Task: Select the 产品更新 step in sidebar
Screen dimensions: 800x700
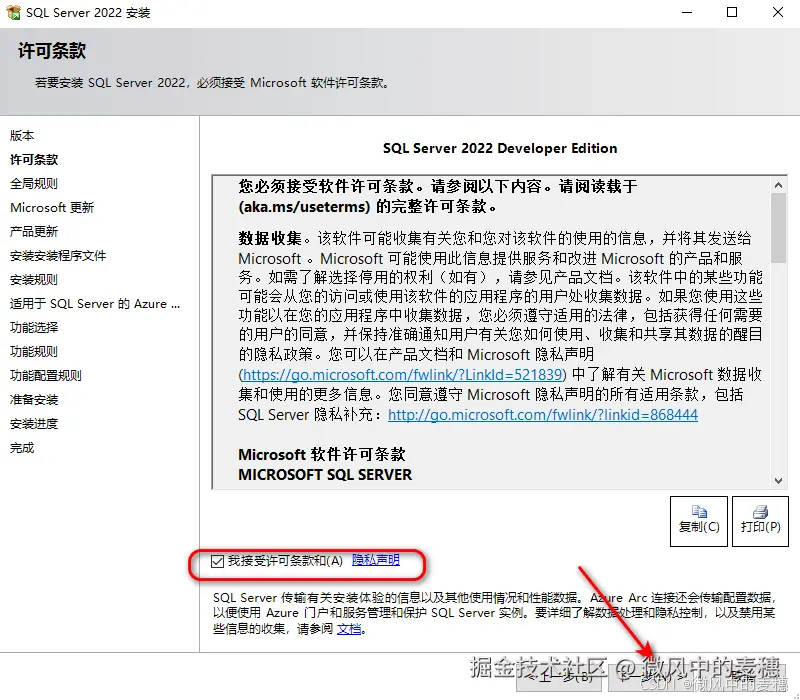Action: [x=34, y=232]
